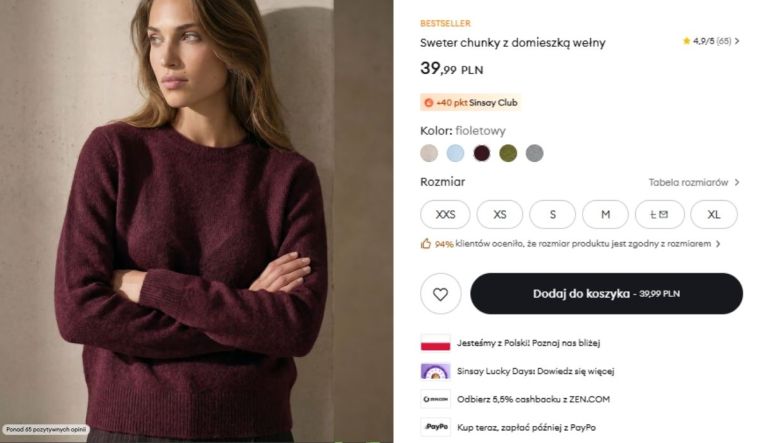
Task: Add to cart with Dodaj do koszyka
Action: 606,294
